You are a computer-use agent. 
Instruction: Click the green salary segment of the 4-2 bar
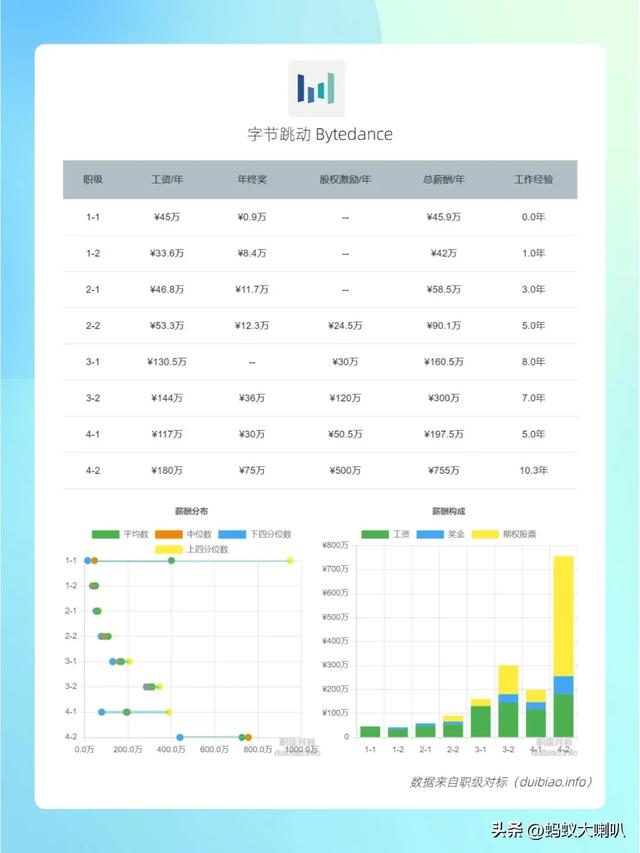(563, 715)
